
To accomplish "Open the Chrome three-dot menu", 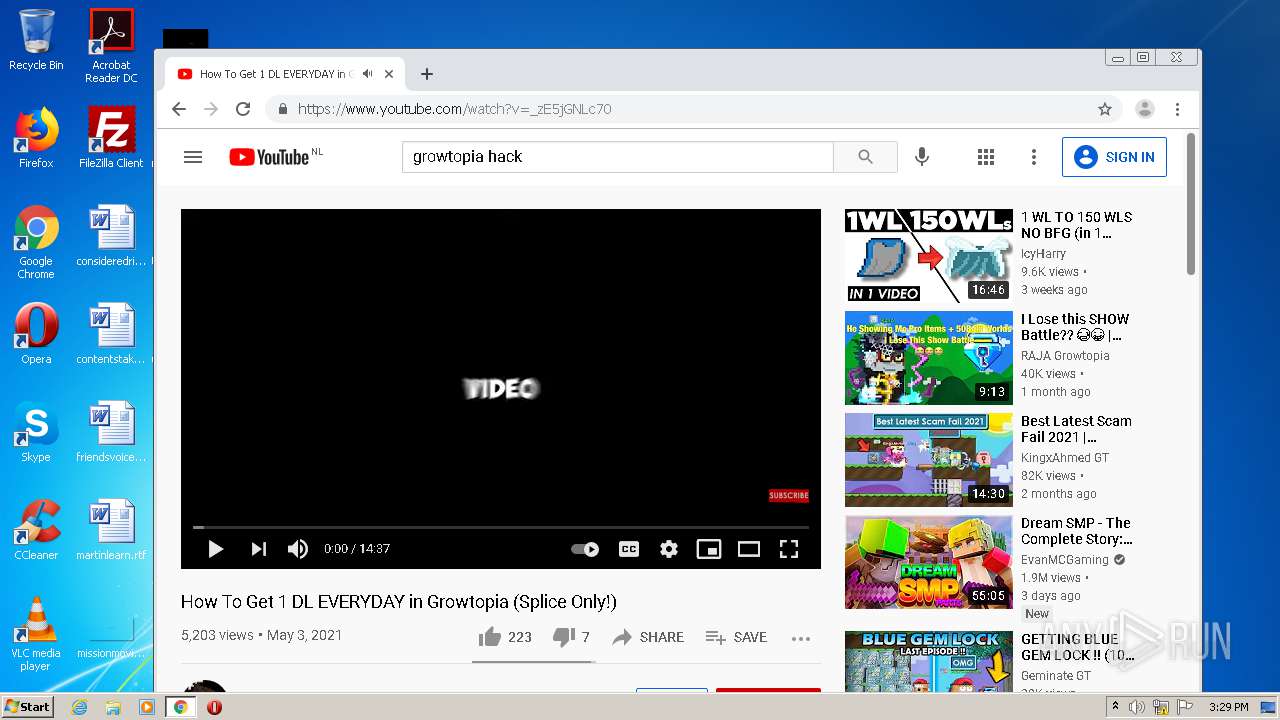I will tap(1177, 109).
